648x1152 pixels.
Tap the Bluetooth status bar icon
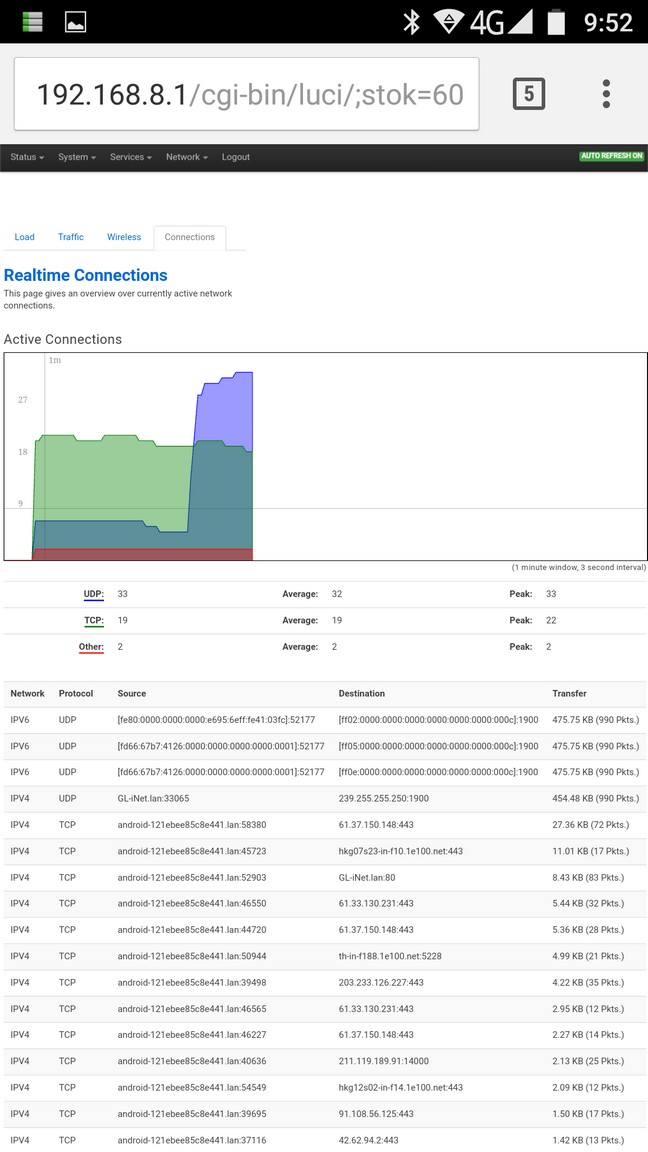(411, 22)
